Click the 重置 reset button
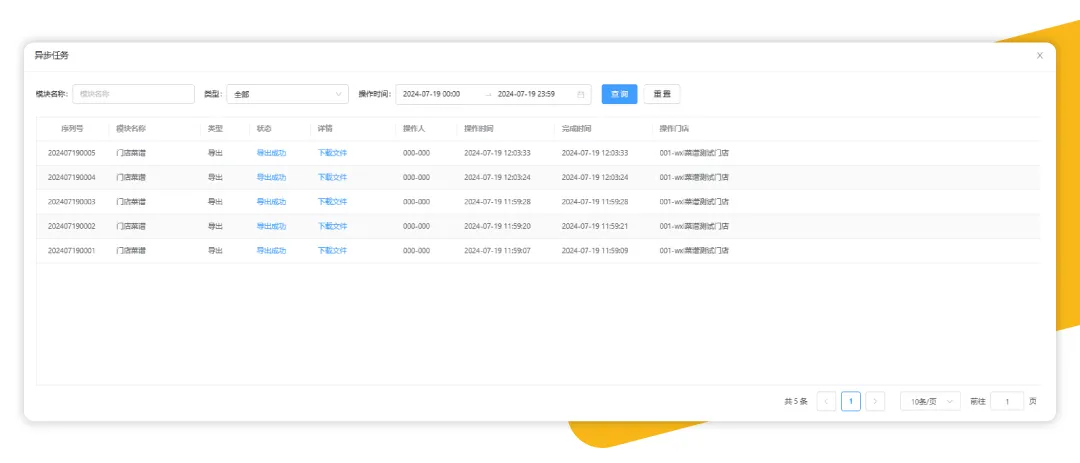This screenshot has height=463, width=1080. (x=662, y=94)
